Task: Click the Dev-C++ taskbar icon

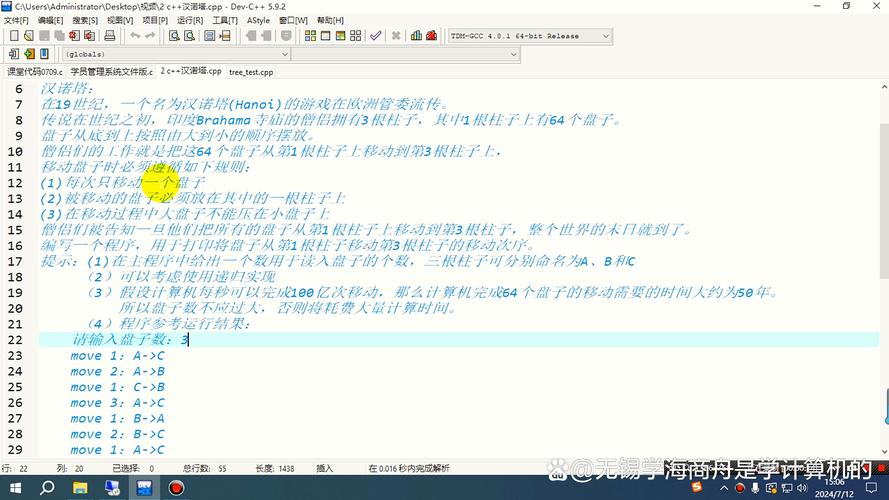Action: pyautogui.click(x=145, y=488)
